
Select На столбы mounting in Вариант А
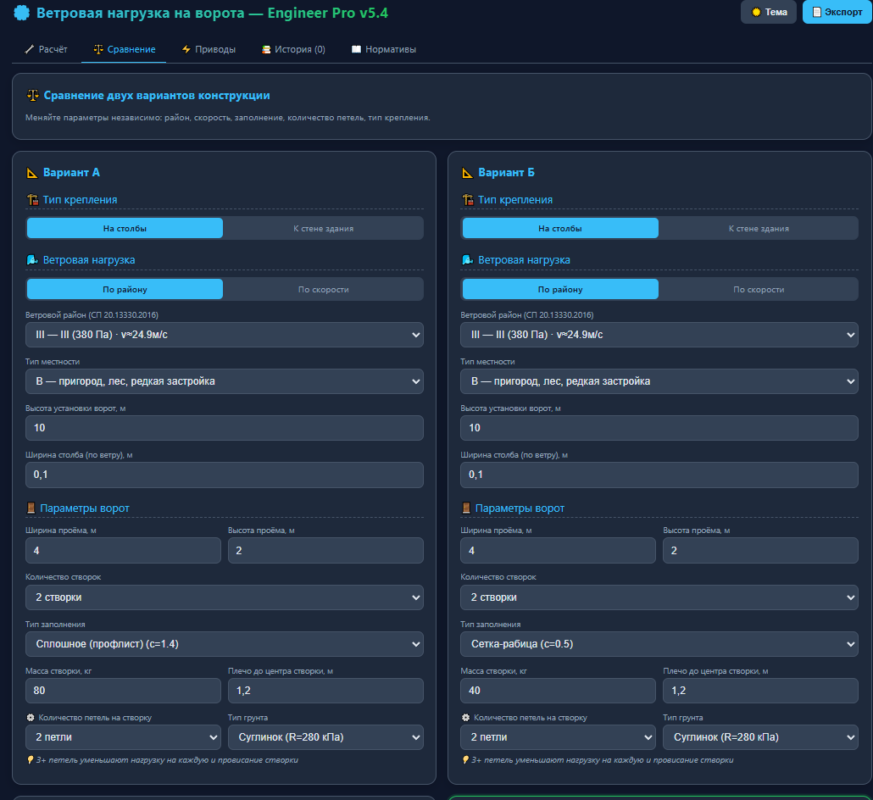[125, 228]
